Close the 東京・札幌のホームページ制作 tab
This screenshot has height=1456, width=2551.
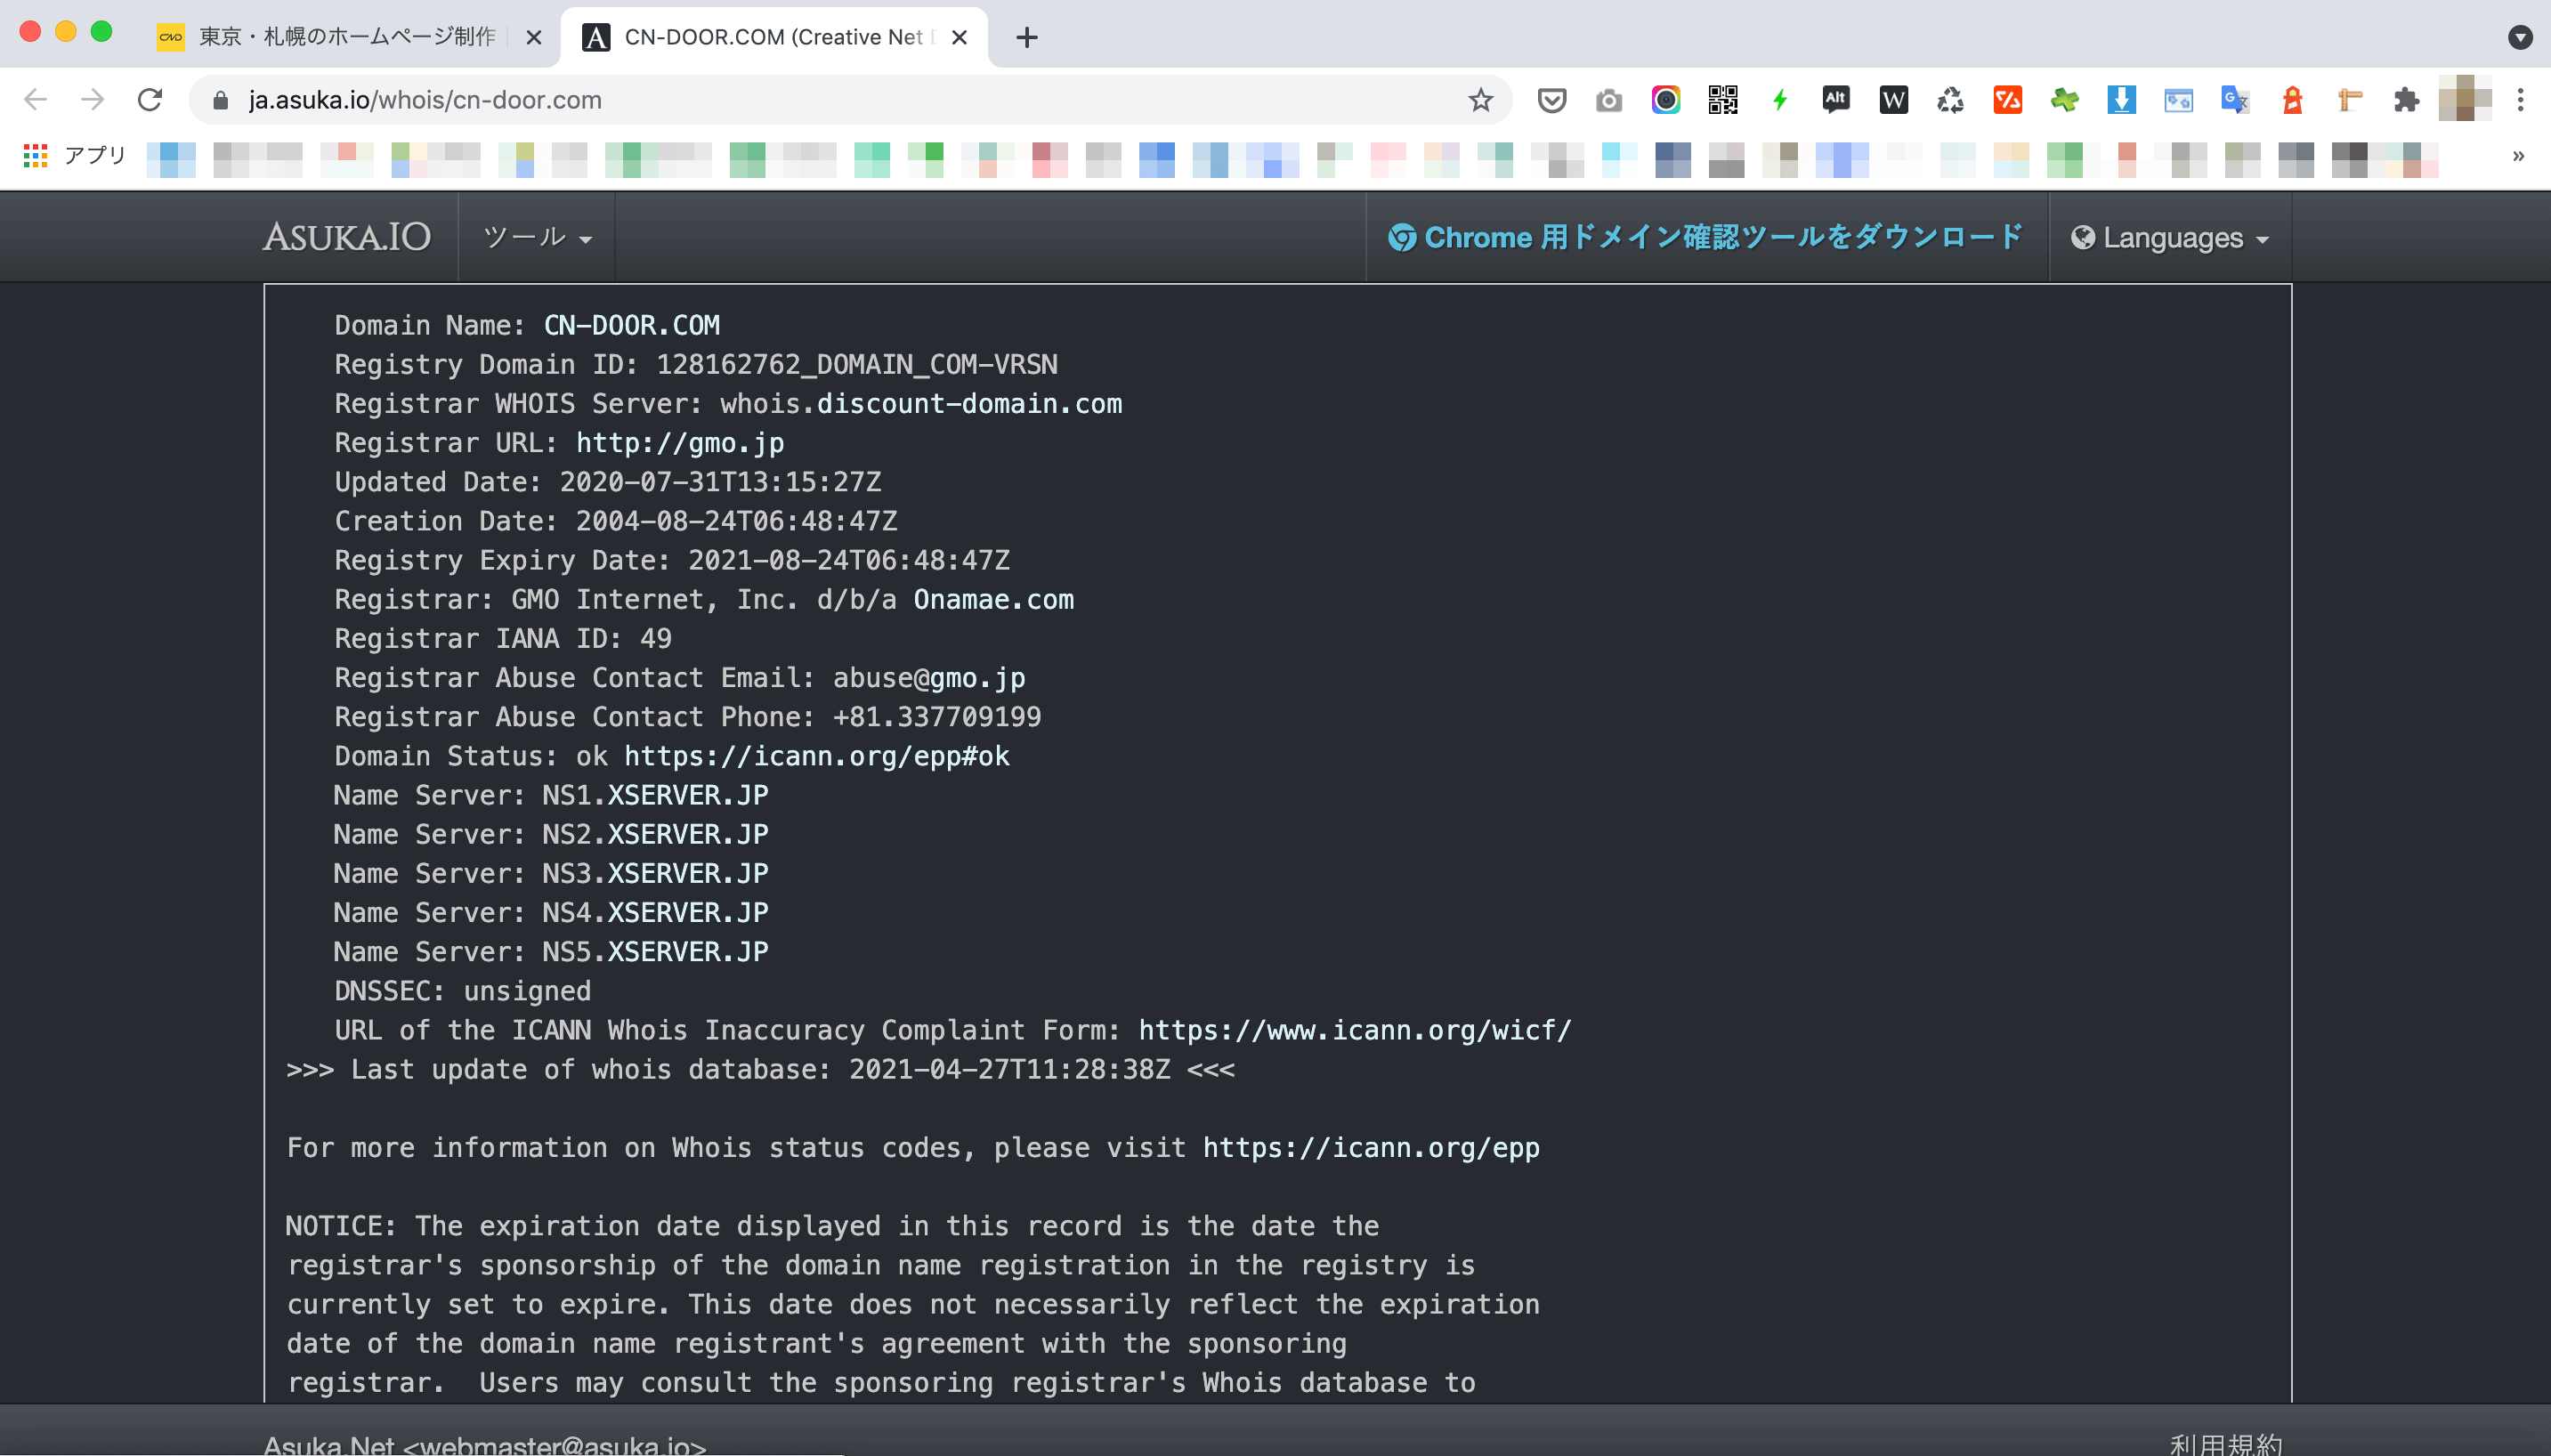coord(534,38)
